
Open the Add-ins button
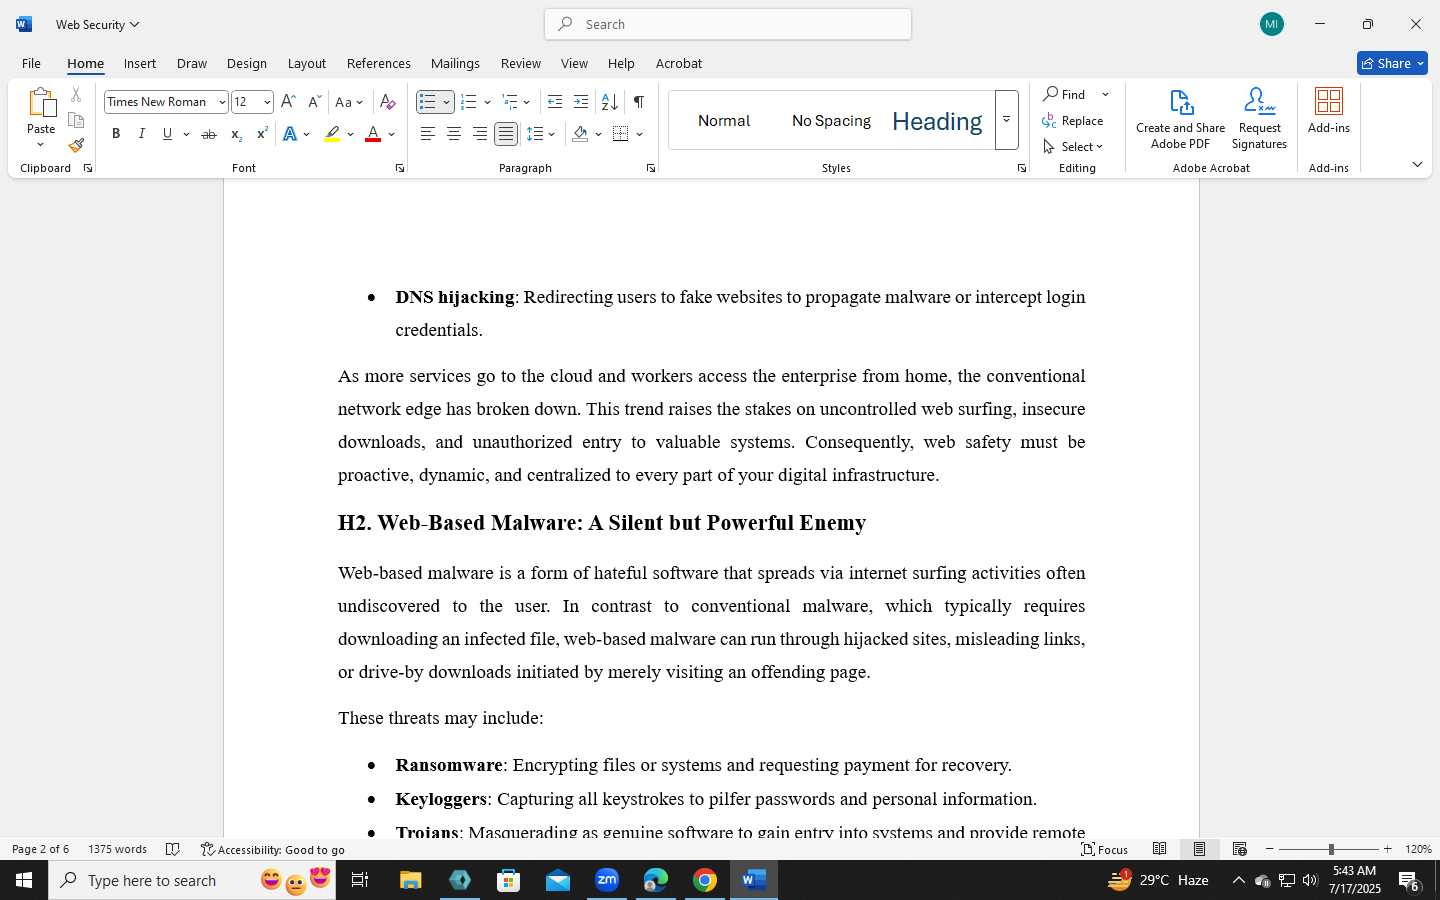pos(1329,110)
